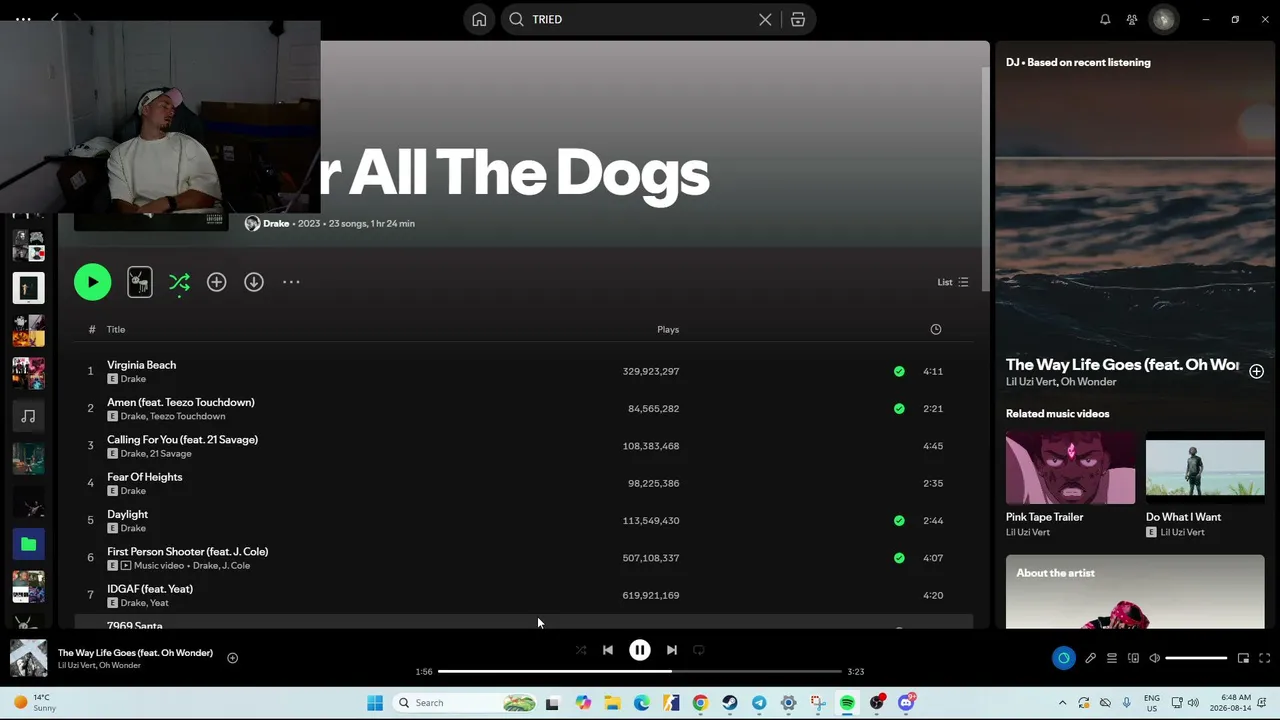This screenshot has width=1280, height=720.
Task: Open the Pink Tape Trailer video thumbnail
Action: pyautogui.click(x=1070, y=467)
